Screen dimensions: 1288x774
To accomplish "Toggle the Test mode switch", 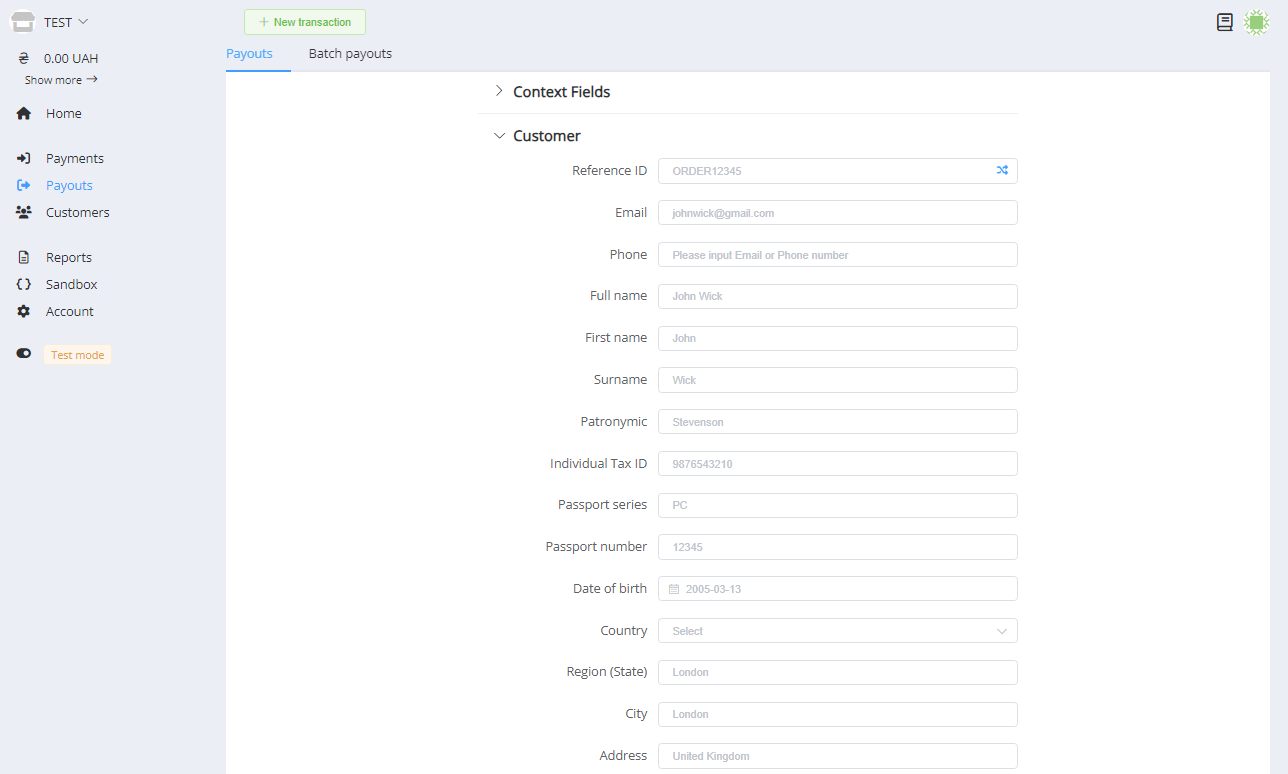I will [24, 354].
